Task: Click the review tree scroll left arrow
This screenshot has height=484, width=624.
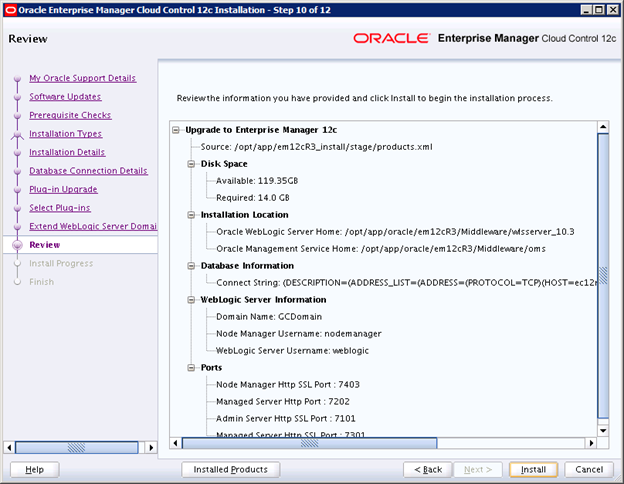Action: (x=176, y=443)
